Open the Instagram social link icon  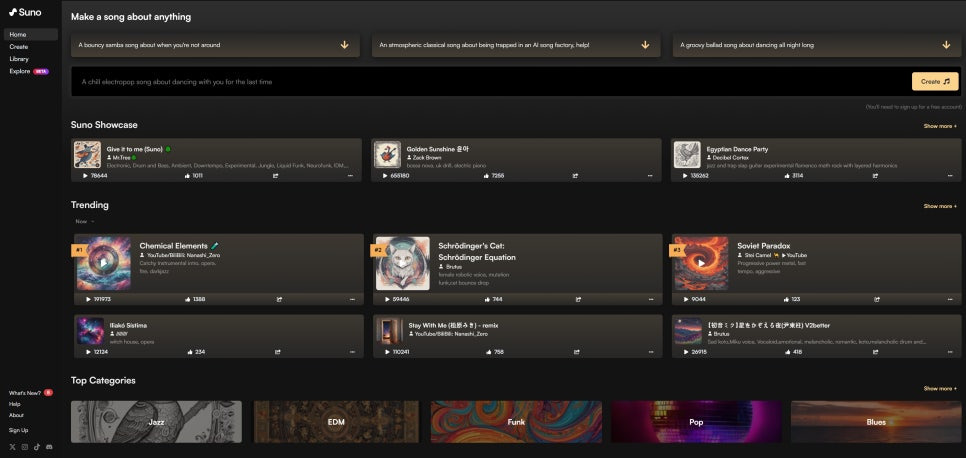[25, 447]
